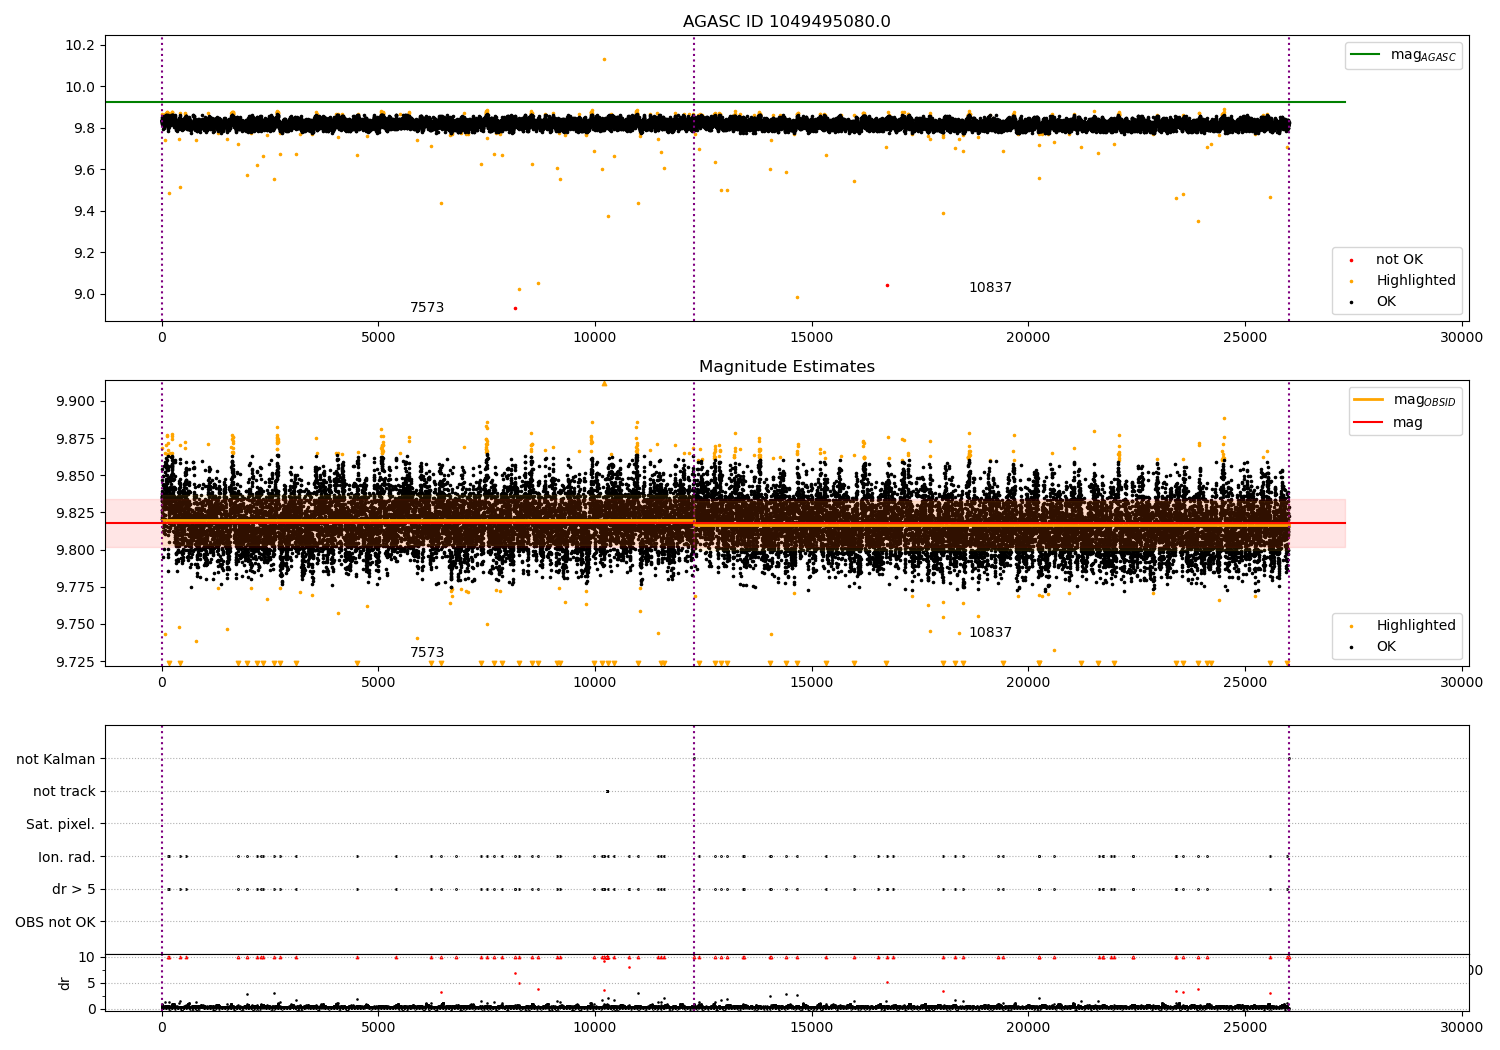Click the "9.8" y-axis tick label
This screenshot has width=1500, height=1050.
[x=84, y=129]
